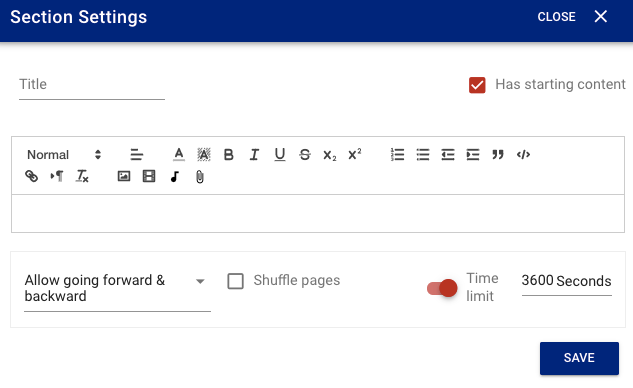Viewport: 633px width, 388px height.
Task: Apply italic formatting
Action: tap(254, 155)
